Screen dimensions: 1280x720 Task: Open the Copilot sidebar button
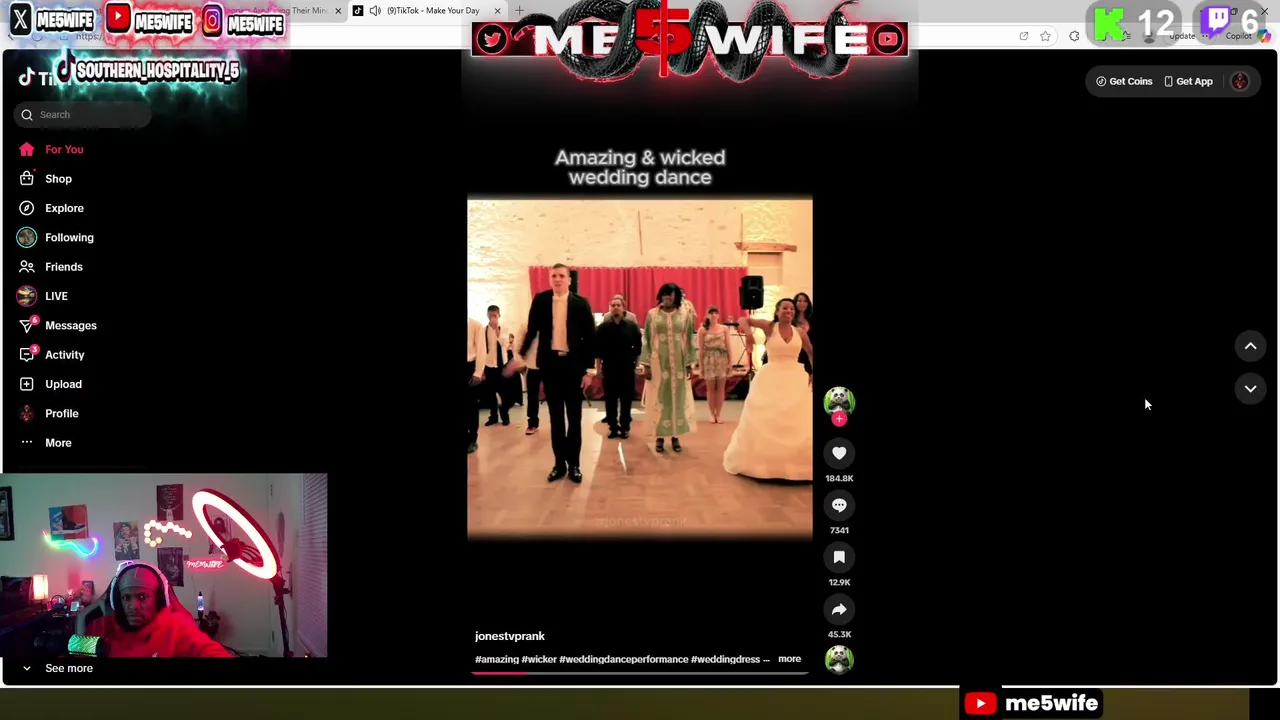1264,36
